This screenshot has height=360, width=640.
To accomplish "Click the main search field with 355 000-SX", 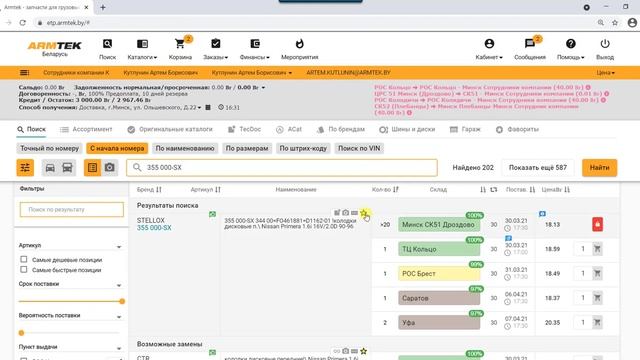I will coord(282,168).
